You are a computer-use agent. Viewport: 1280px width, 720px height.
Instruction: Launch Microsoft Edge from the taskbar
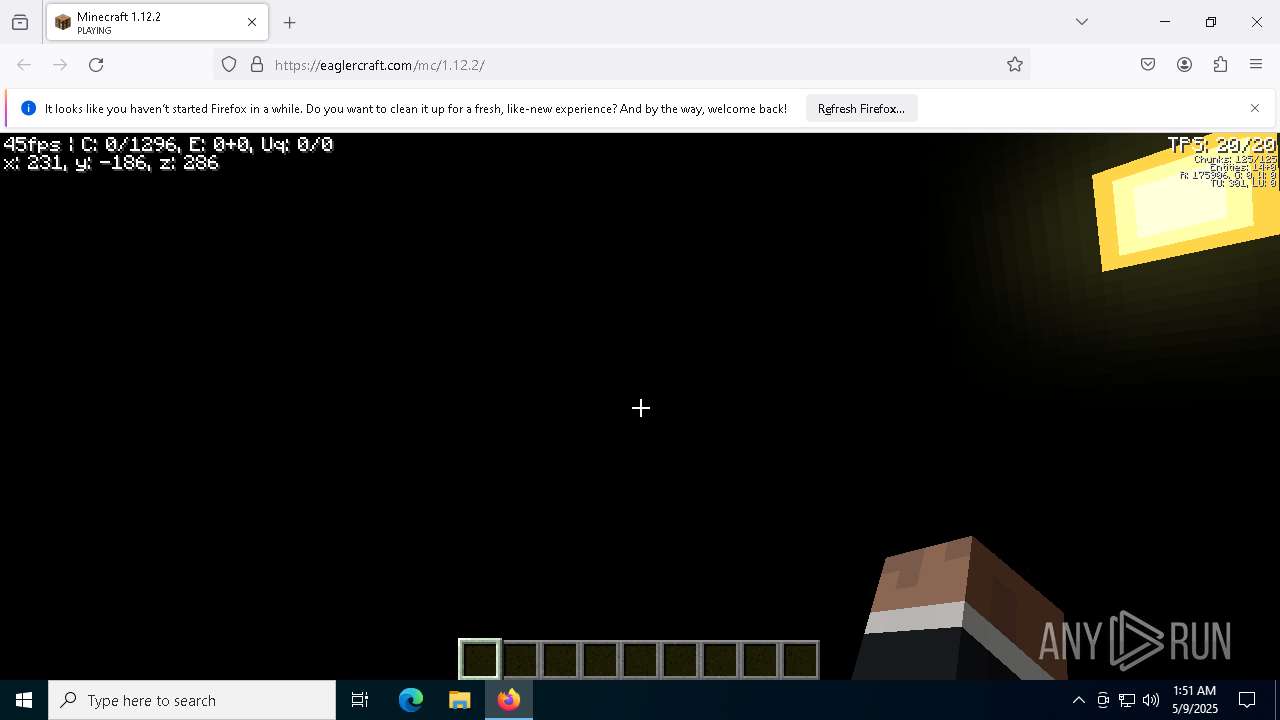(x=411, y=700)
